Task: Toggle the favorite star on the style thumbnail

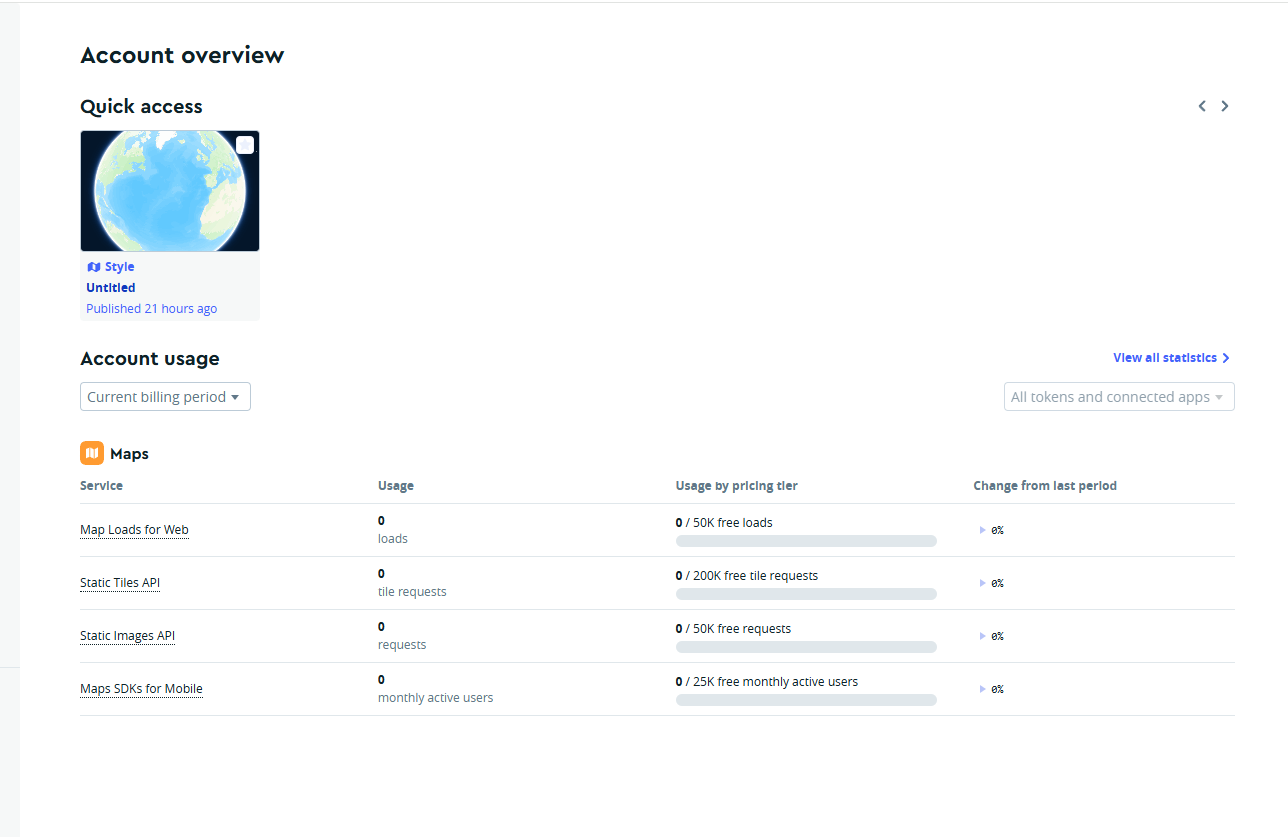Action: pyautogui.click(x=245, y=145)
